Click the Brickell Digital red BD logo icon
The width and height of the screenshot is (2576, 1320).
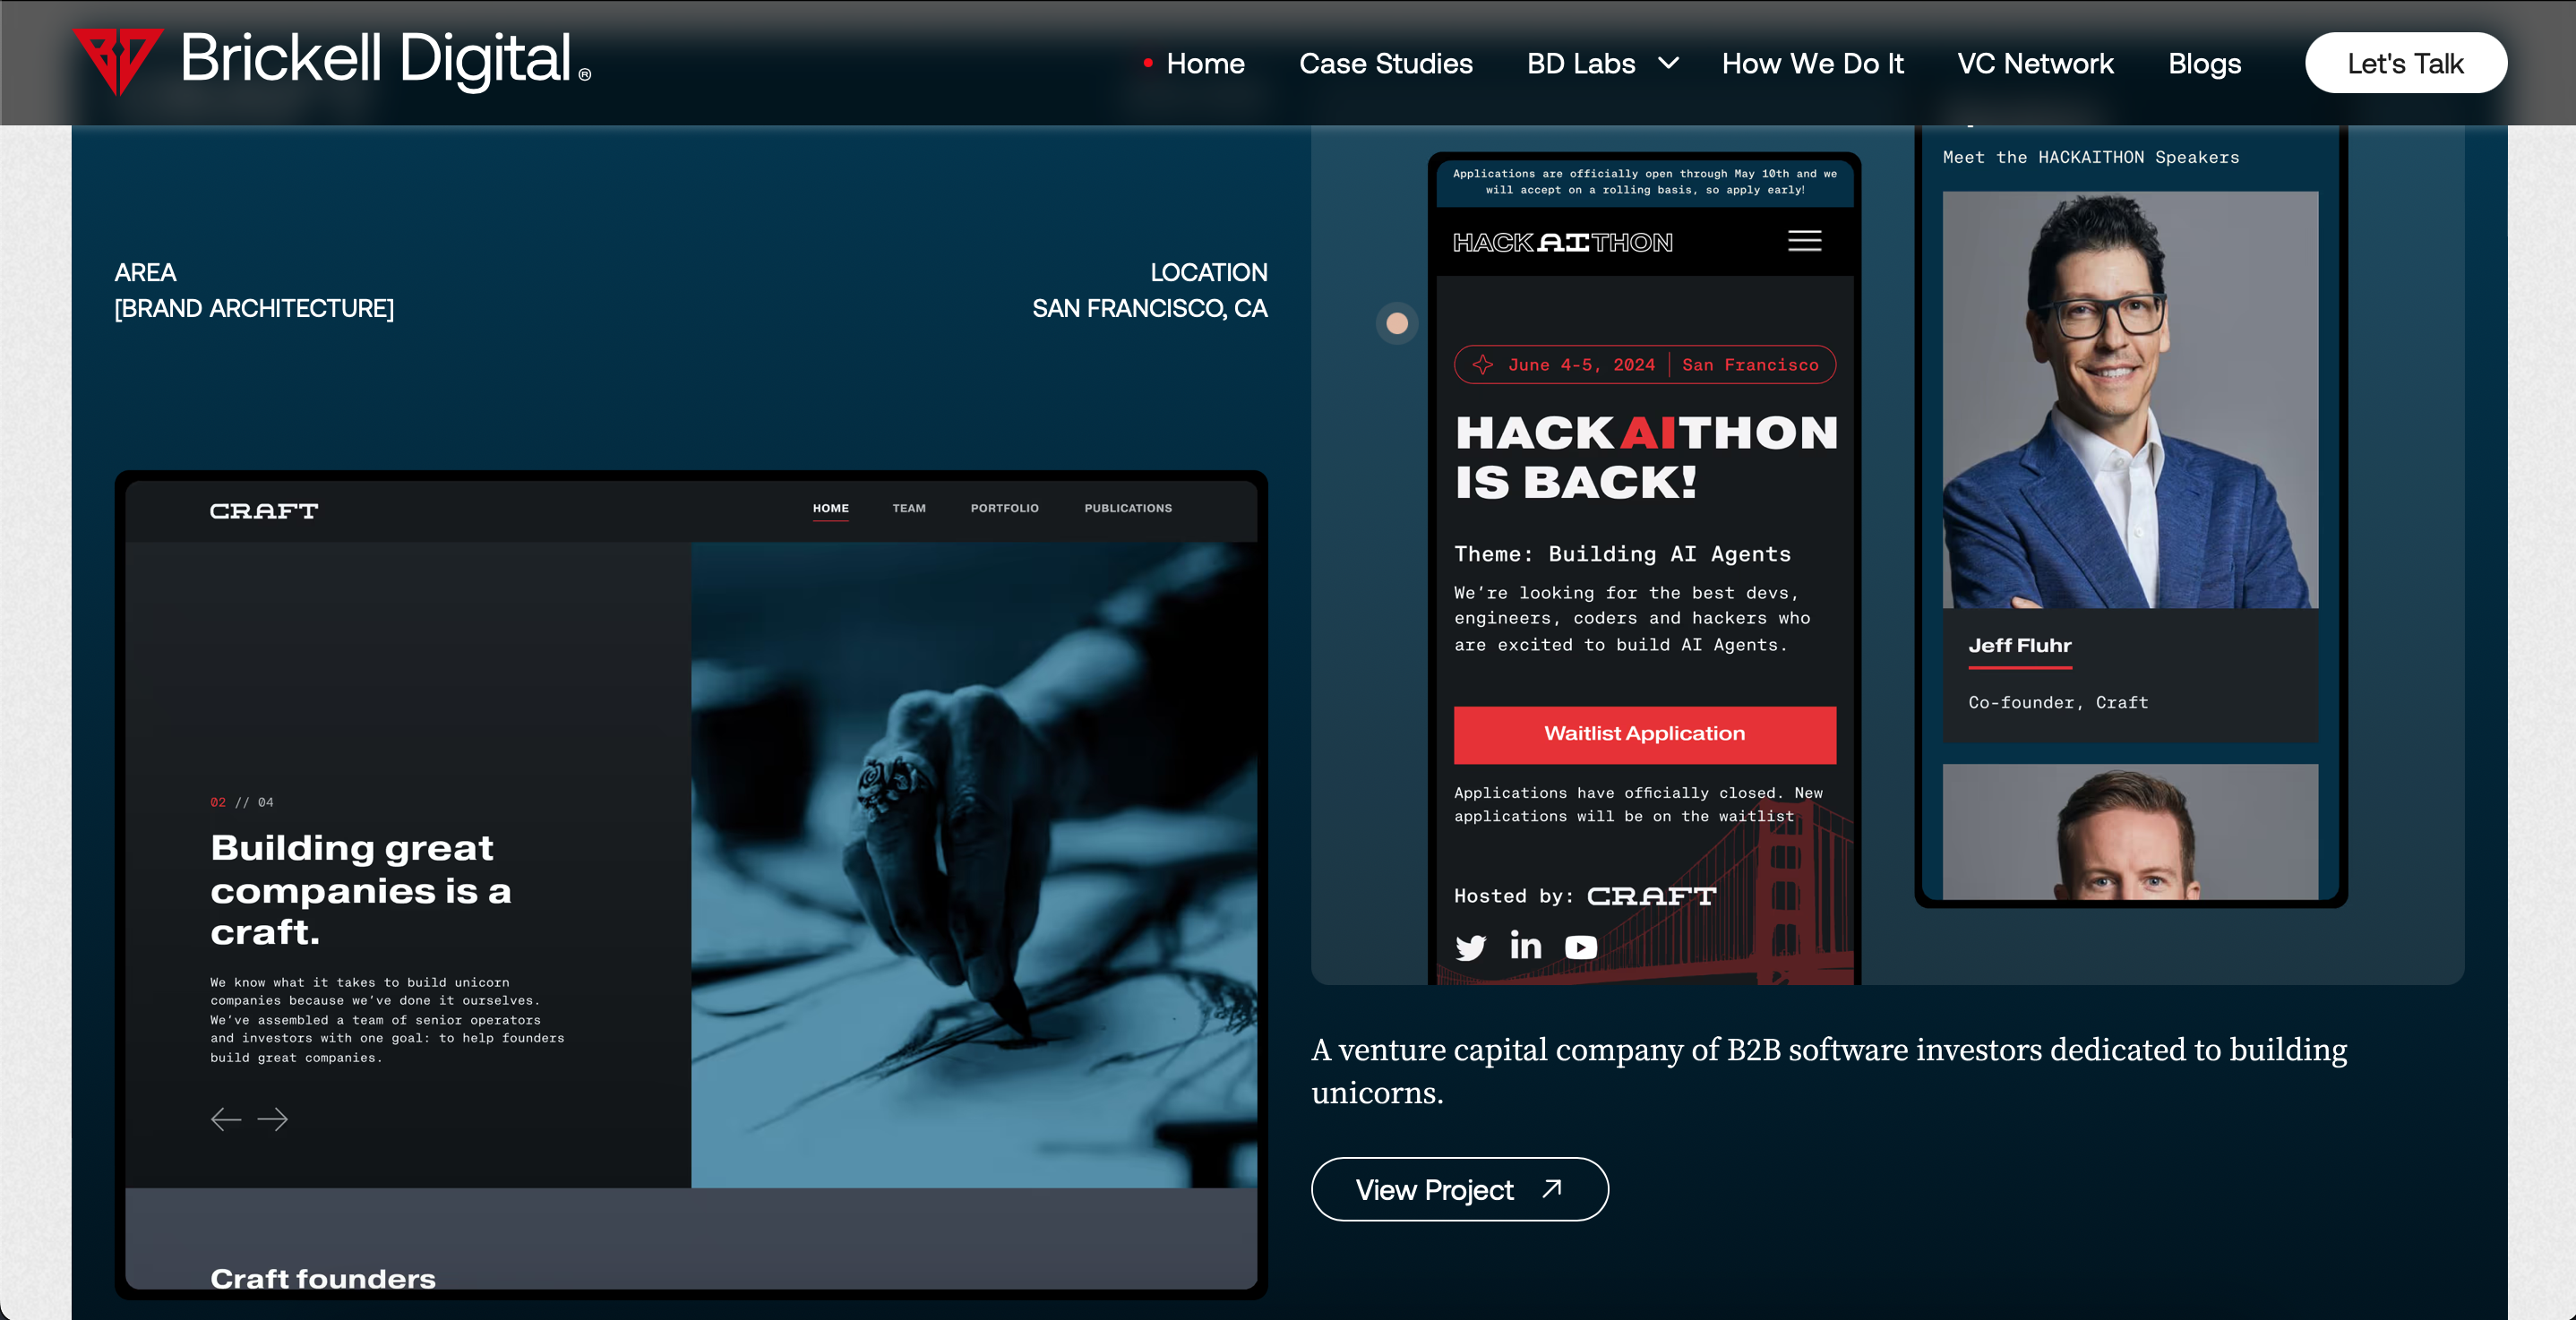[117, 60]
